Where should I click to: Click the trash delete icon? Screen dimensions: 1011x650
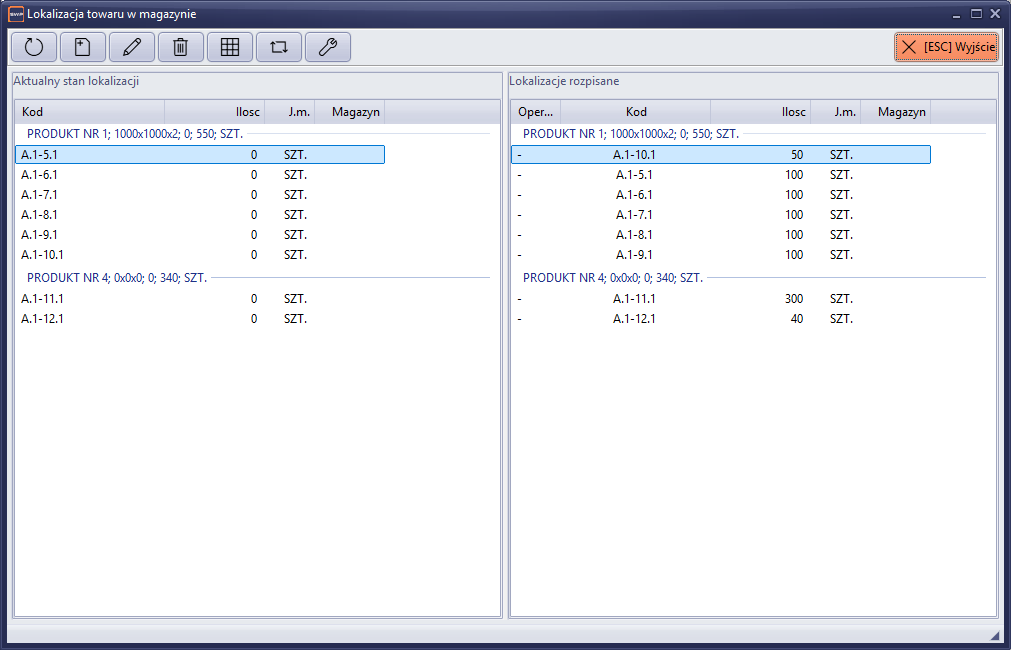click(181, 47)
